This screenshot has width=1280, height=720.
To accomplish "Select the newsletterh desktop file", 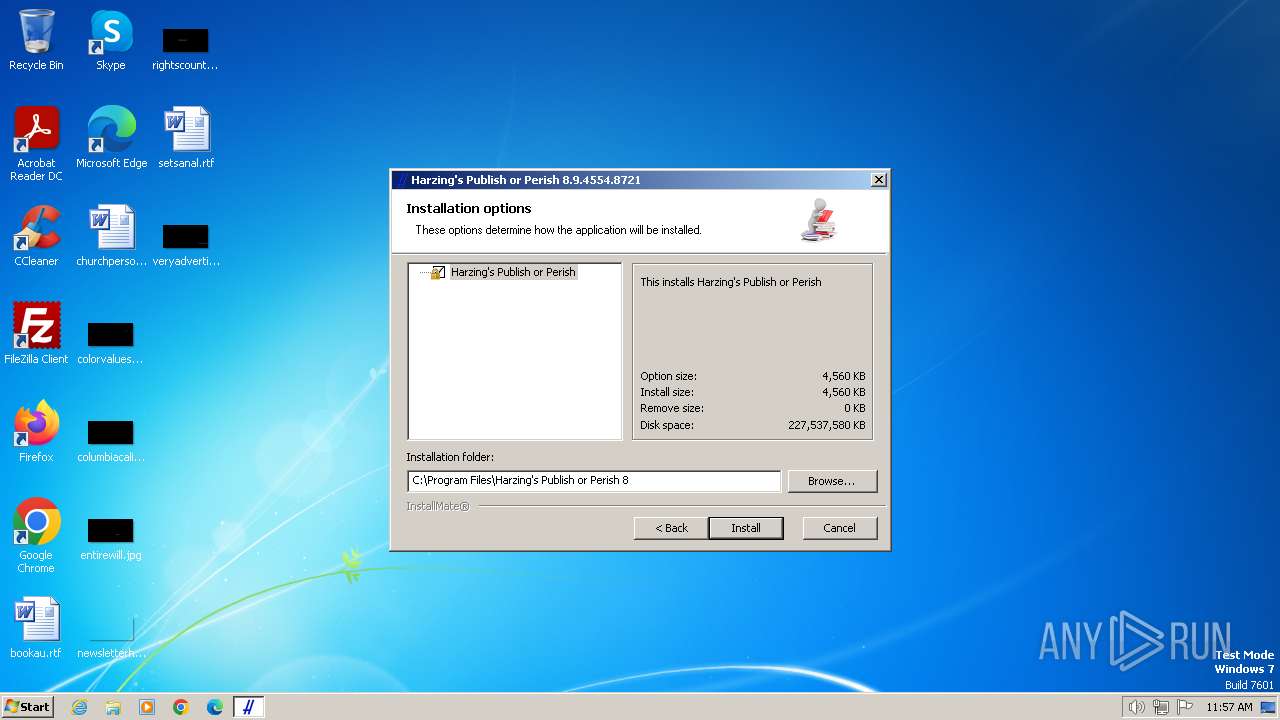I will (110, 635).
